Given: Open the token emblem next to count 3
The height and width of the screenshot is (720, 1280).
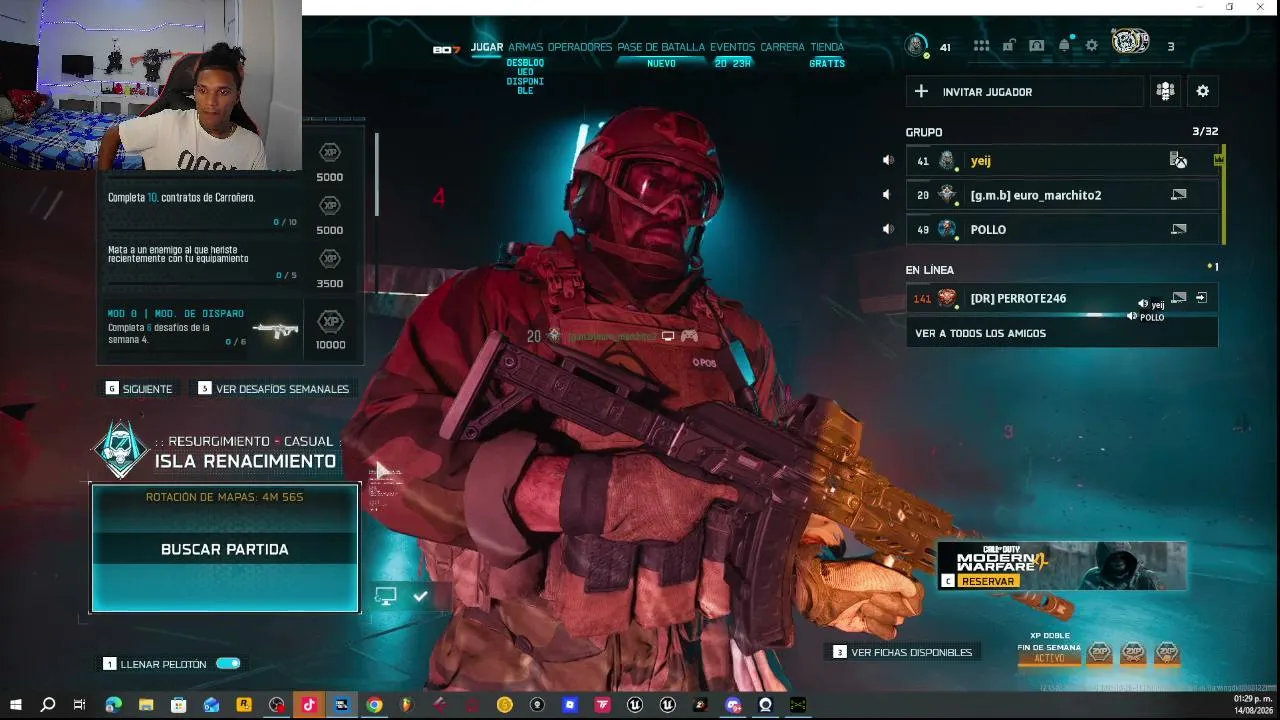Looking at the screenshot, I should point(1130,43).
